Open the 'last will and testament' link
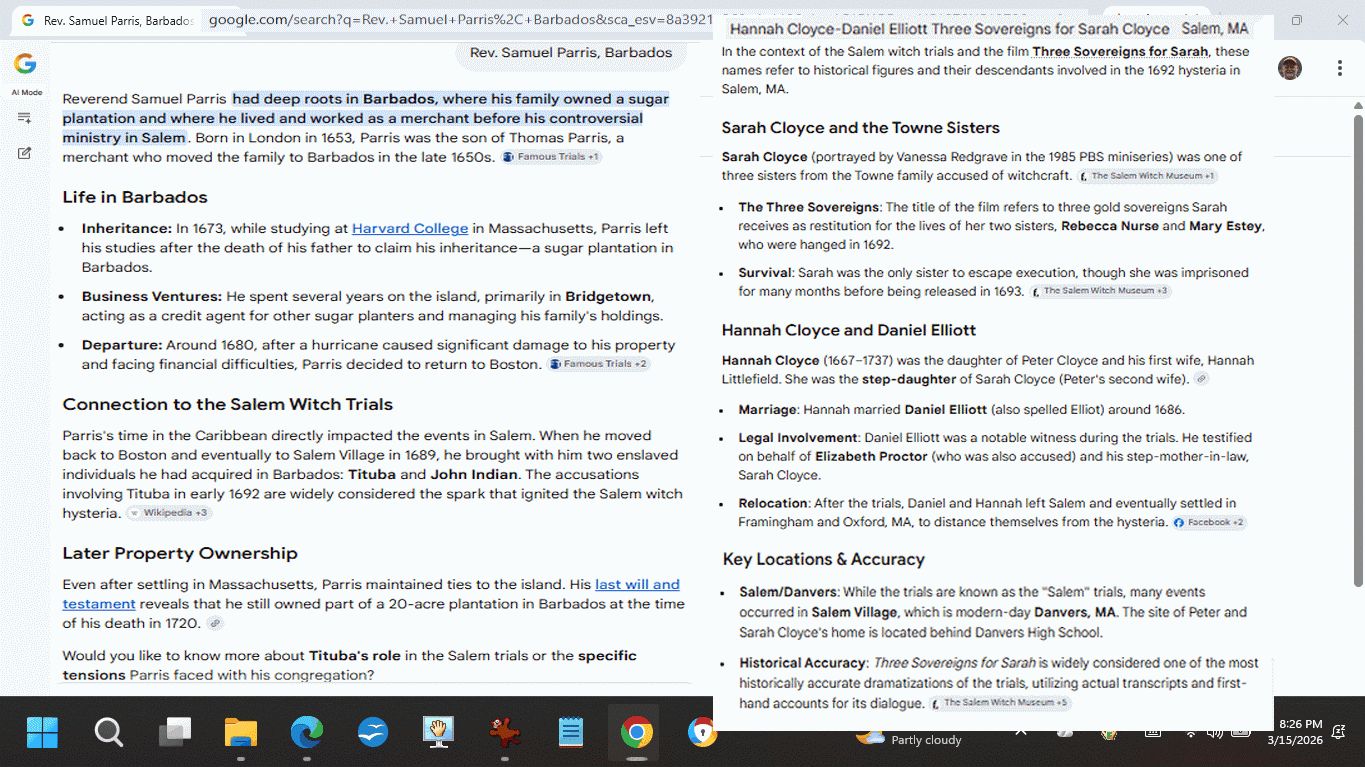 click(637, 584)
